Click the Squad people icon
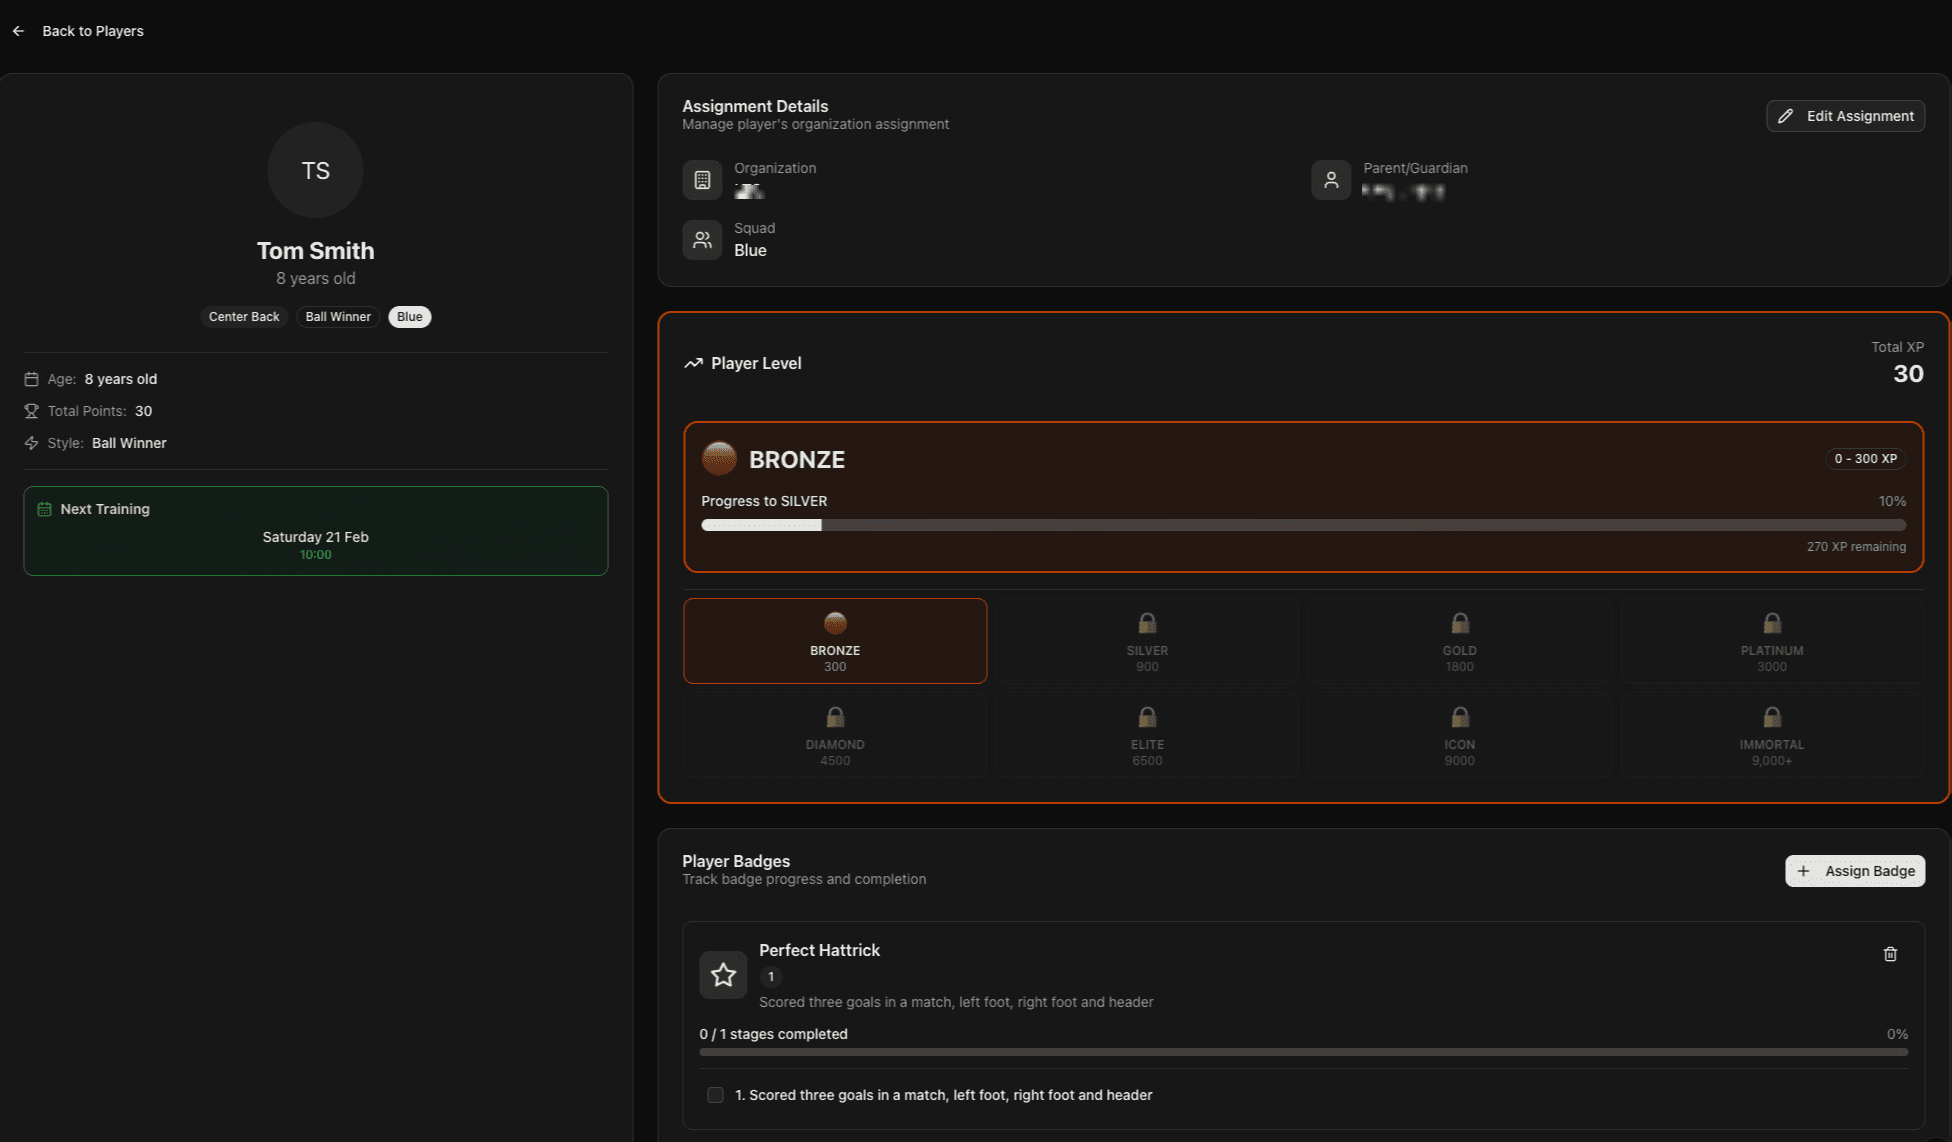This screenshot has width=1952, height=1142. coord(702,240)
